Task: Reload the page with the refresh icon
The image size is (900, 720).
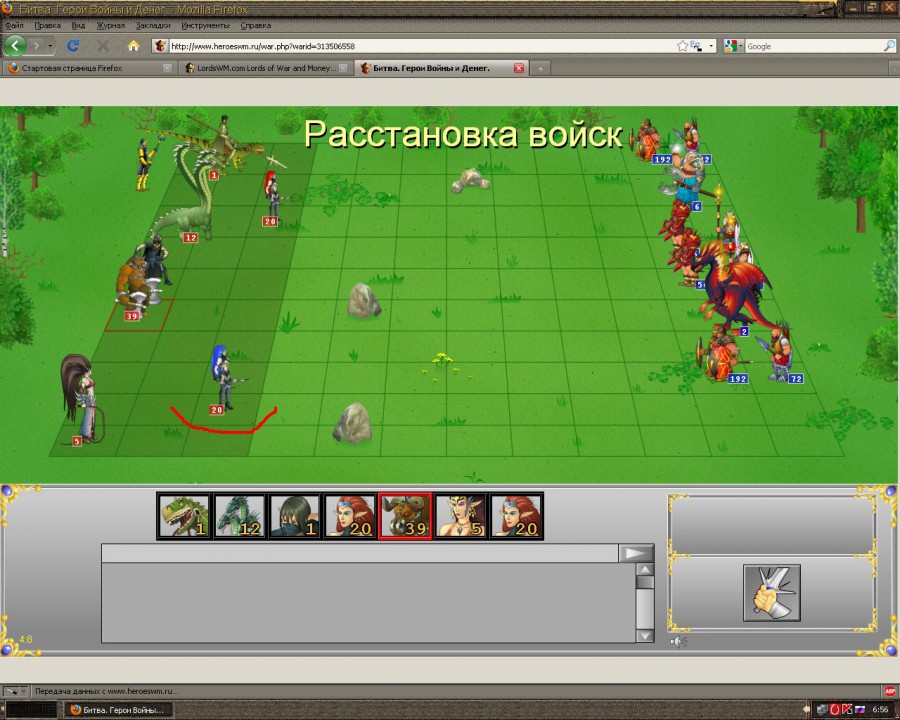Action: pyautogui.click(x=73, y=45)
